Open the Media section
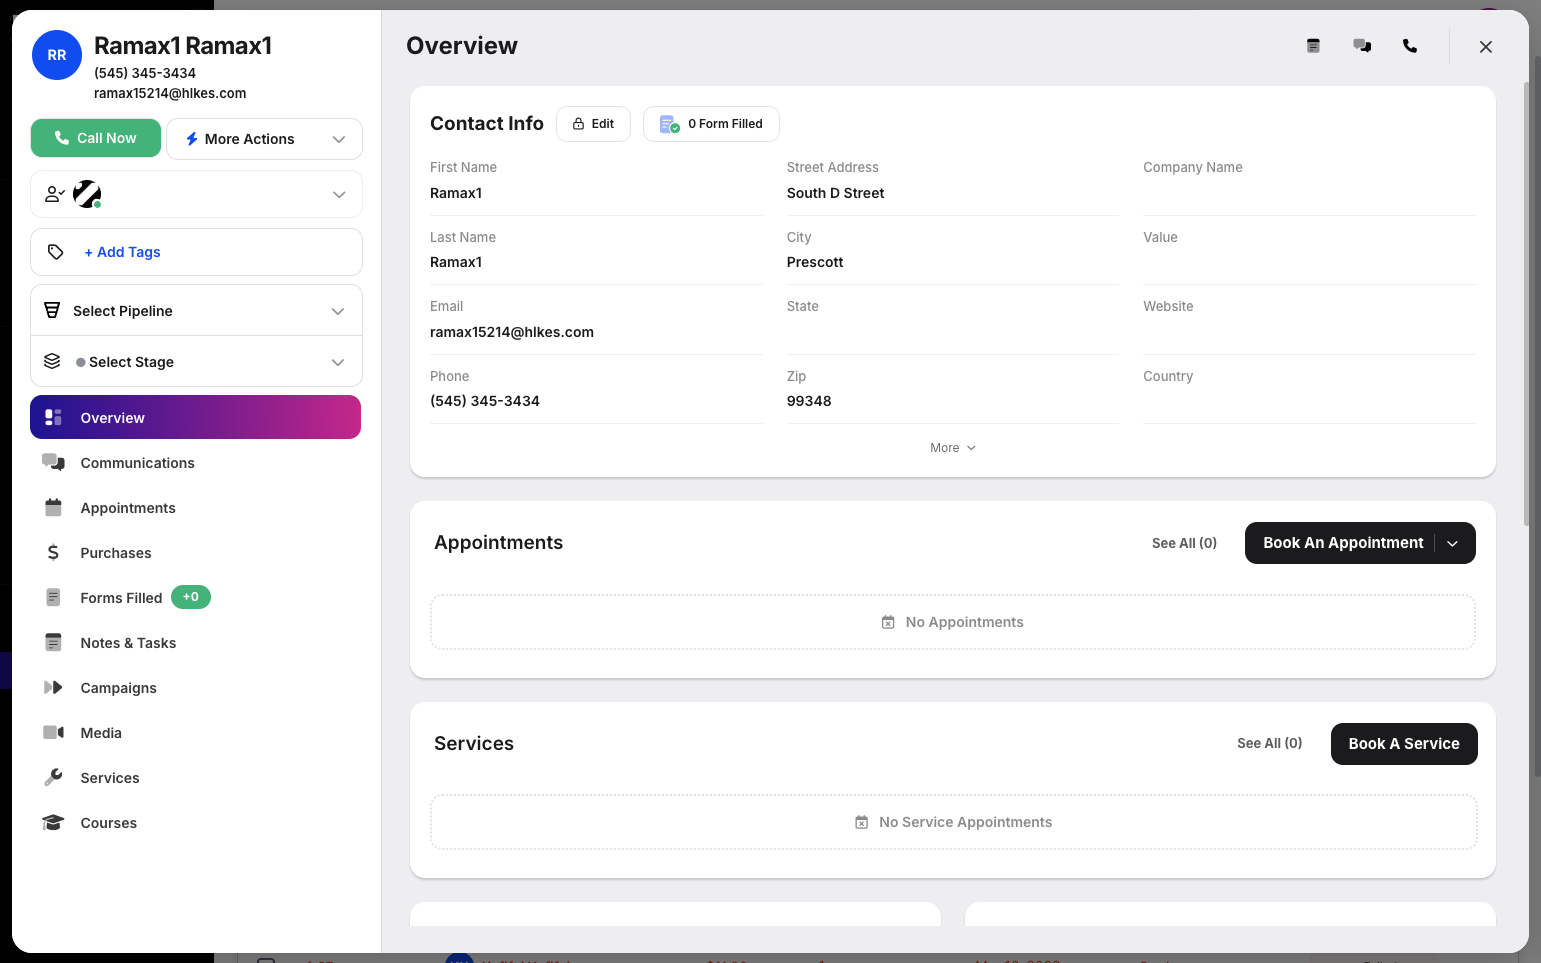The image size is (1541, 963). [101, 733]
